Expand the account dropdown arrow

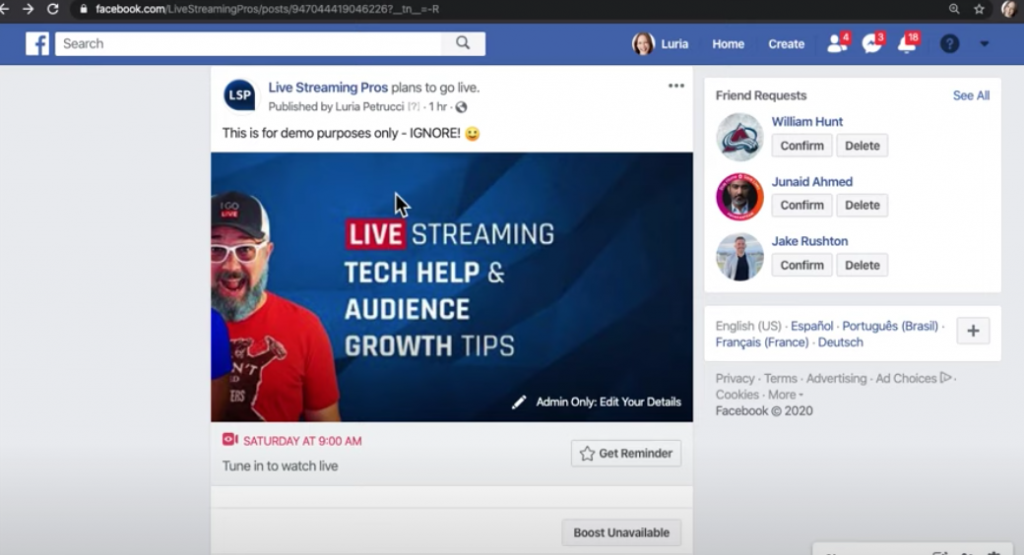[x=984, y=44]
